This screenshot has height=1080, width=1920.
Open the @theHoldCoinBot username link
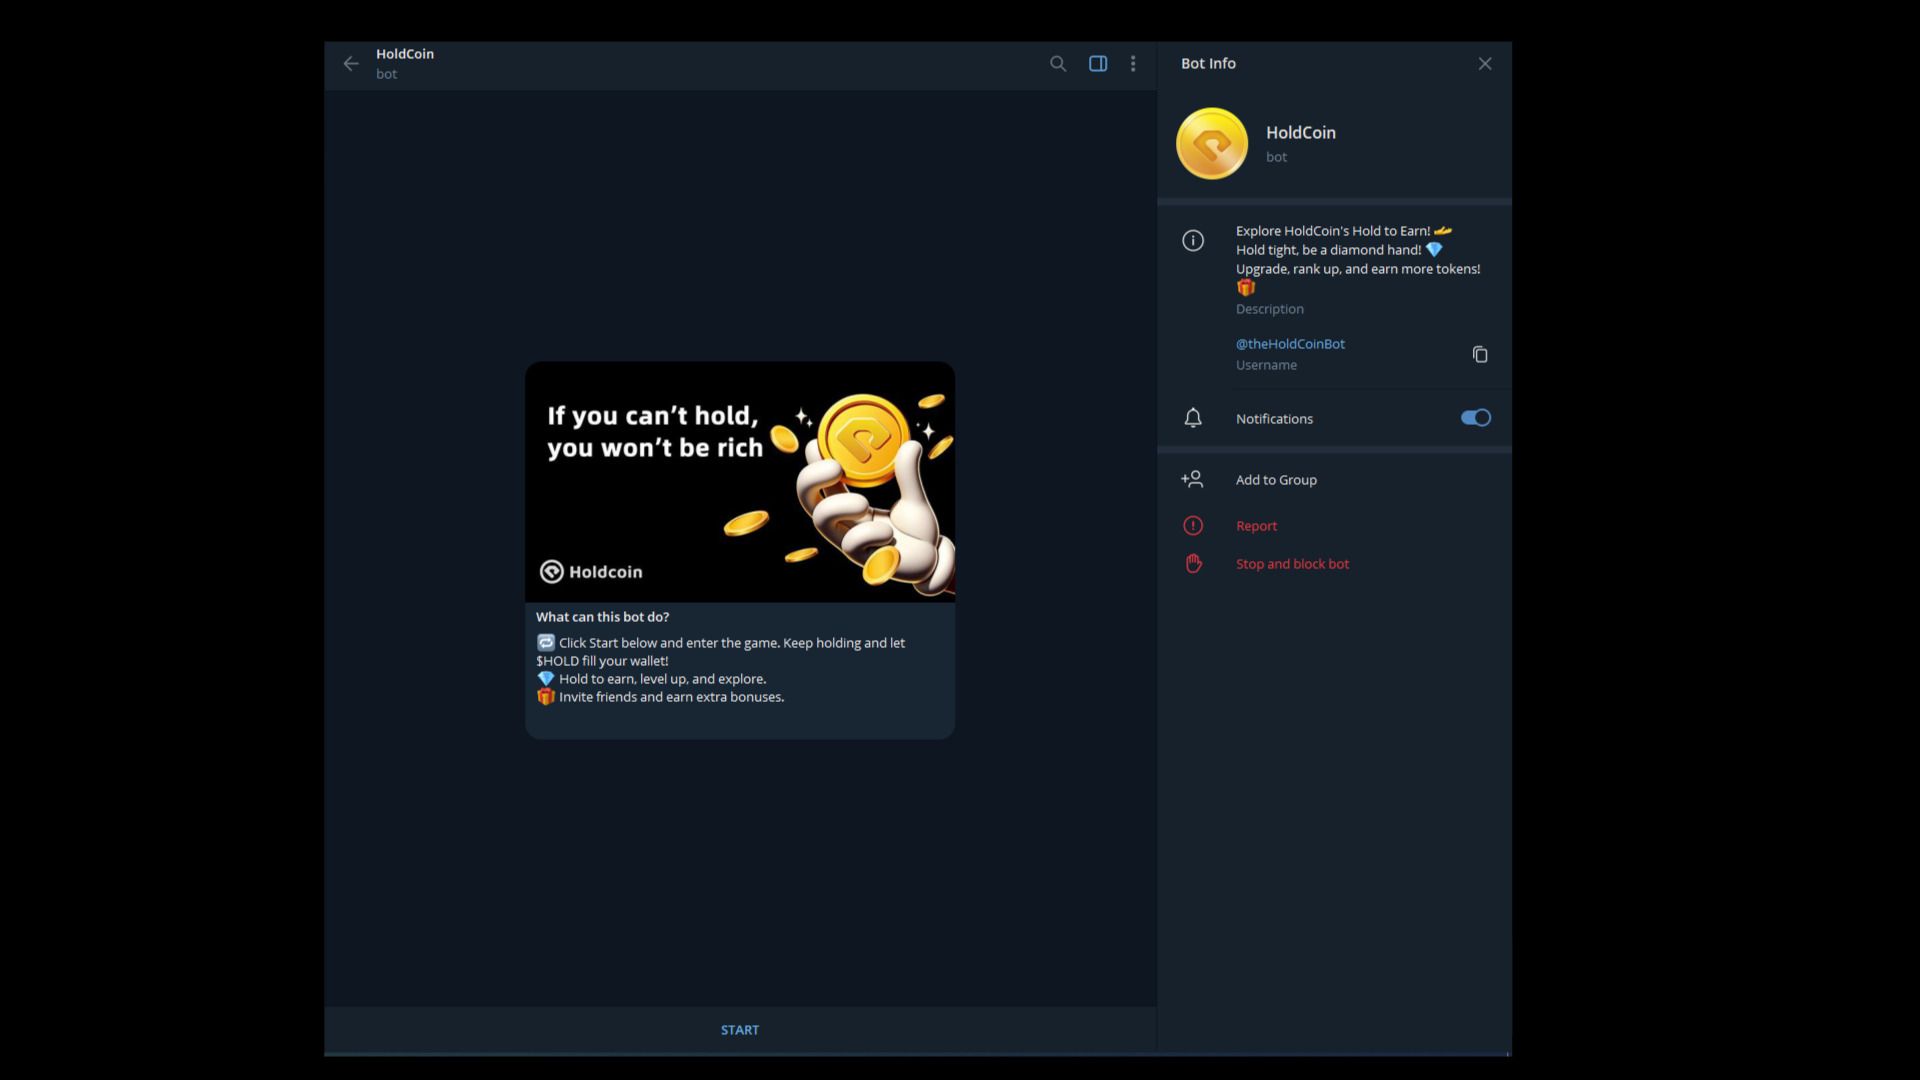point(1290,344)
